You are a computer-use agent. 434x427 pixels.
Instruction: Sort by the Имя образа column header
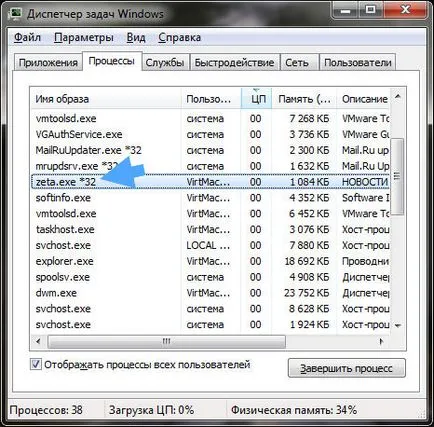pos(106,99)
